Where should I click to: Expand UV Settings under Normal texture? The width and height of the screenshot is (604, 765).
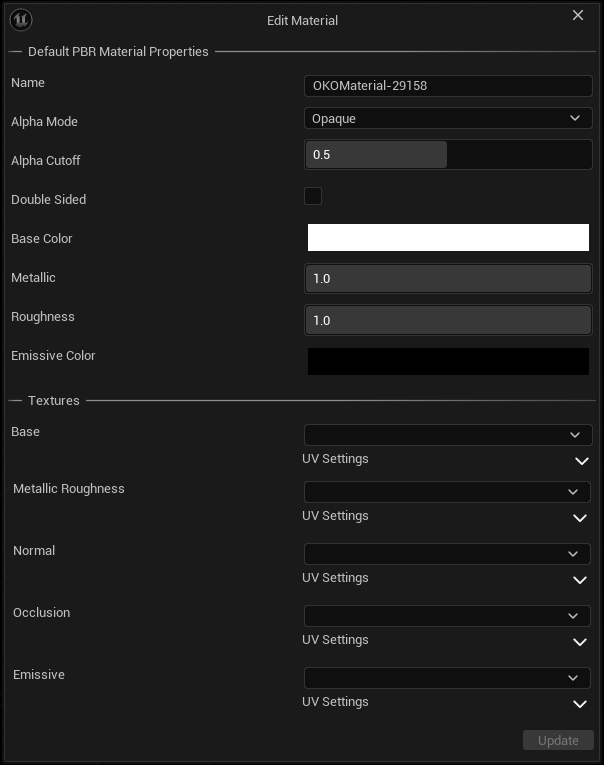(580, 580)
